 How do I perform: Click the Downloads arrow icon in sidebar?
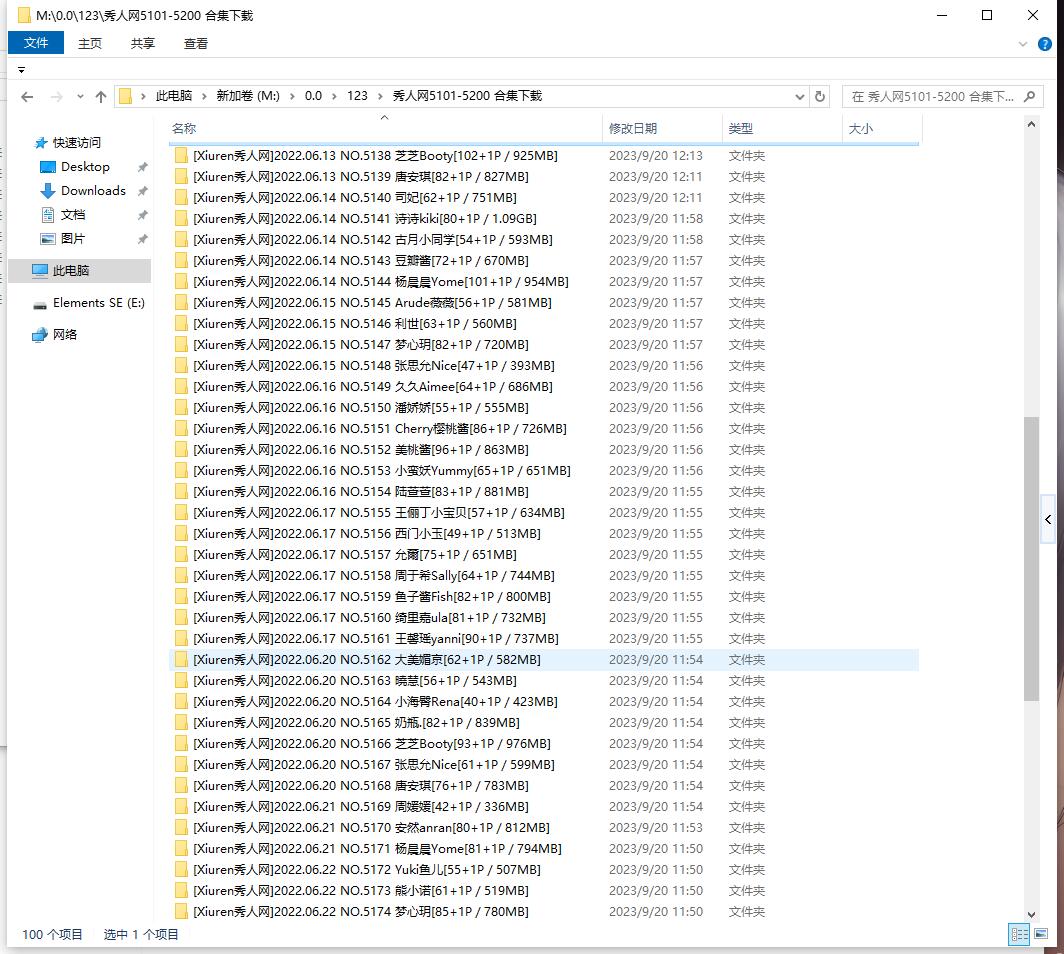[x=48, y=191]
